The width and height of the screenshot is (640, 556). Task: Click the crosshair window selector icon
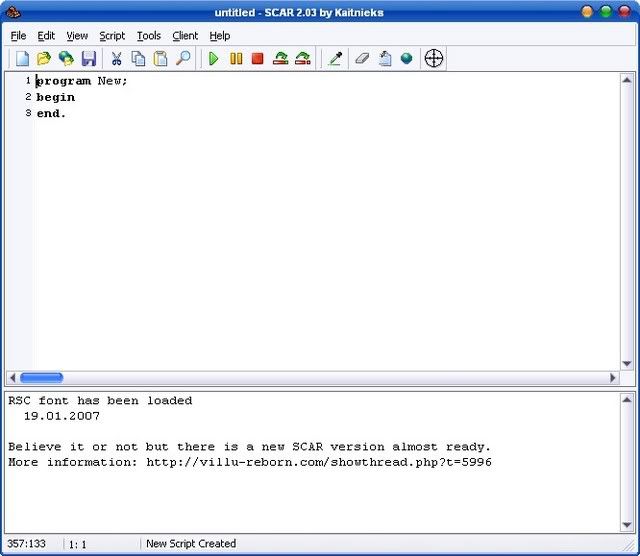(433, 59)
